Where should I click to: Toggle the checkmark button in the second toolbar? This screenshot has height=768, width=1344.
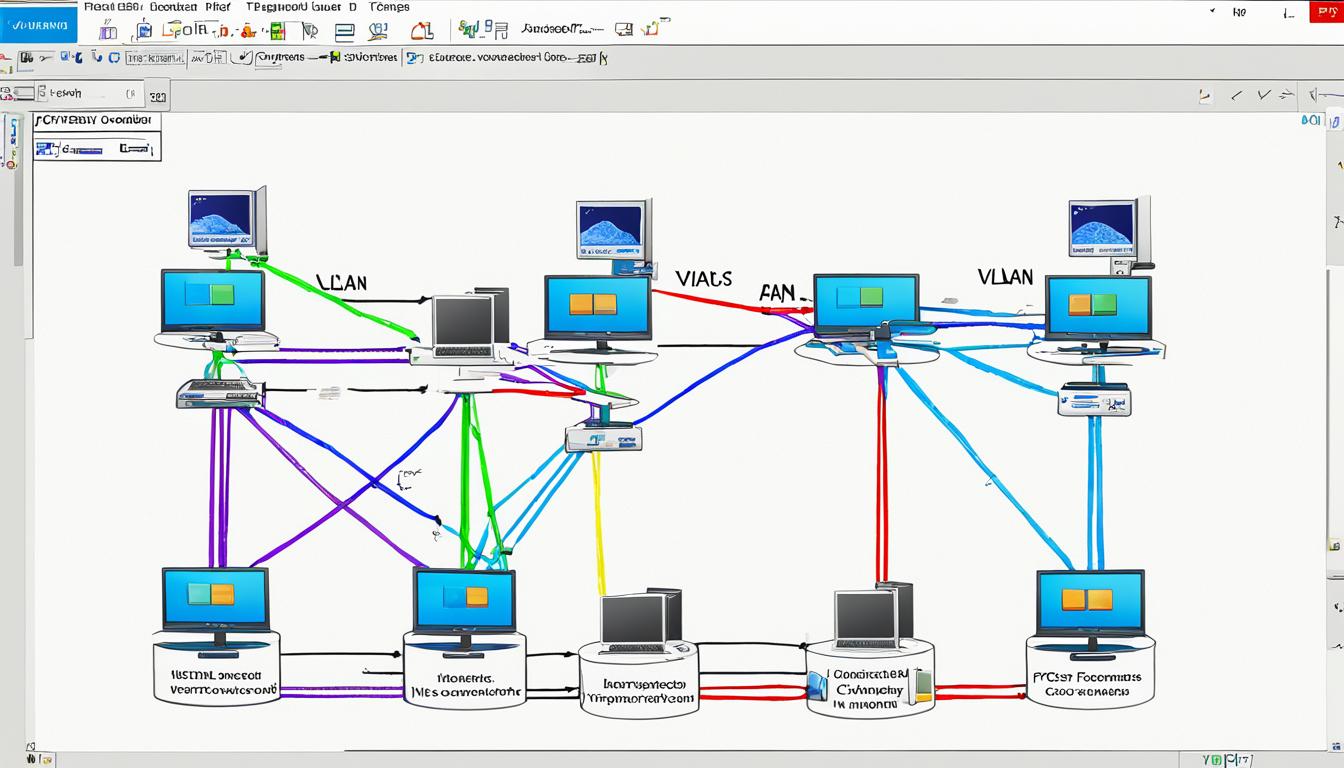[x=241, y=58]
